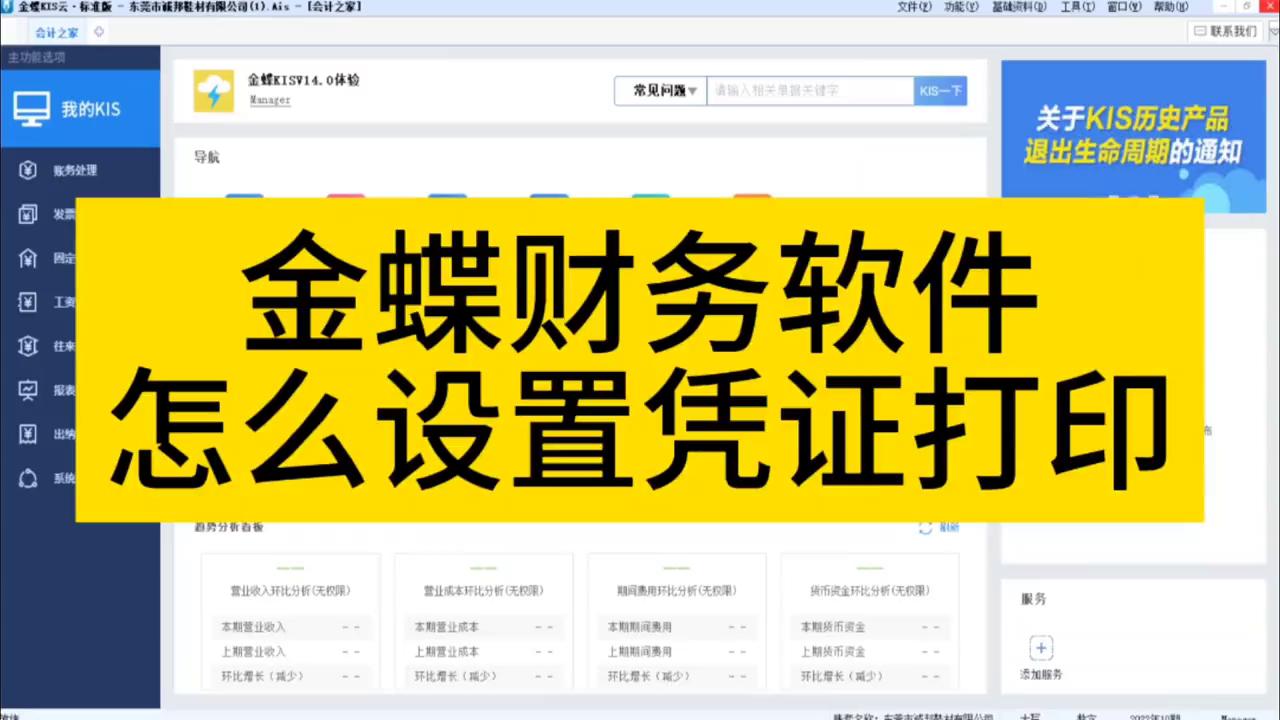Click the 报表 sidebar icon
This screenshot has height=720, width=1280.
pos(27,390)
